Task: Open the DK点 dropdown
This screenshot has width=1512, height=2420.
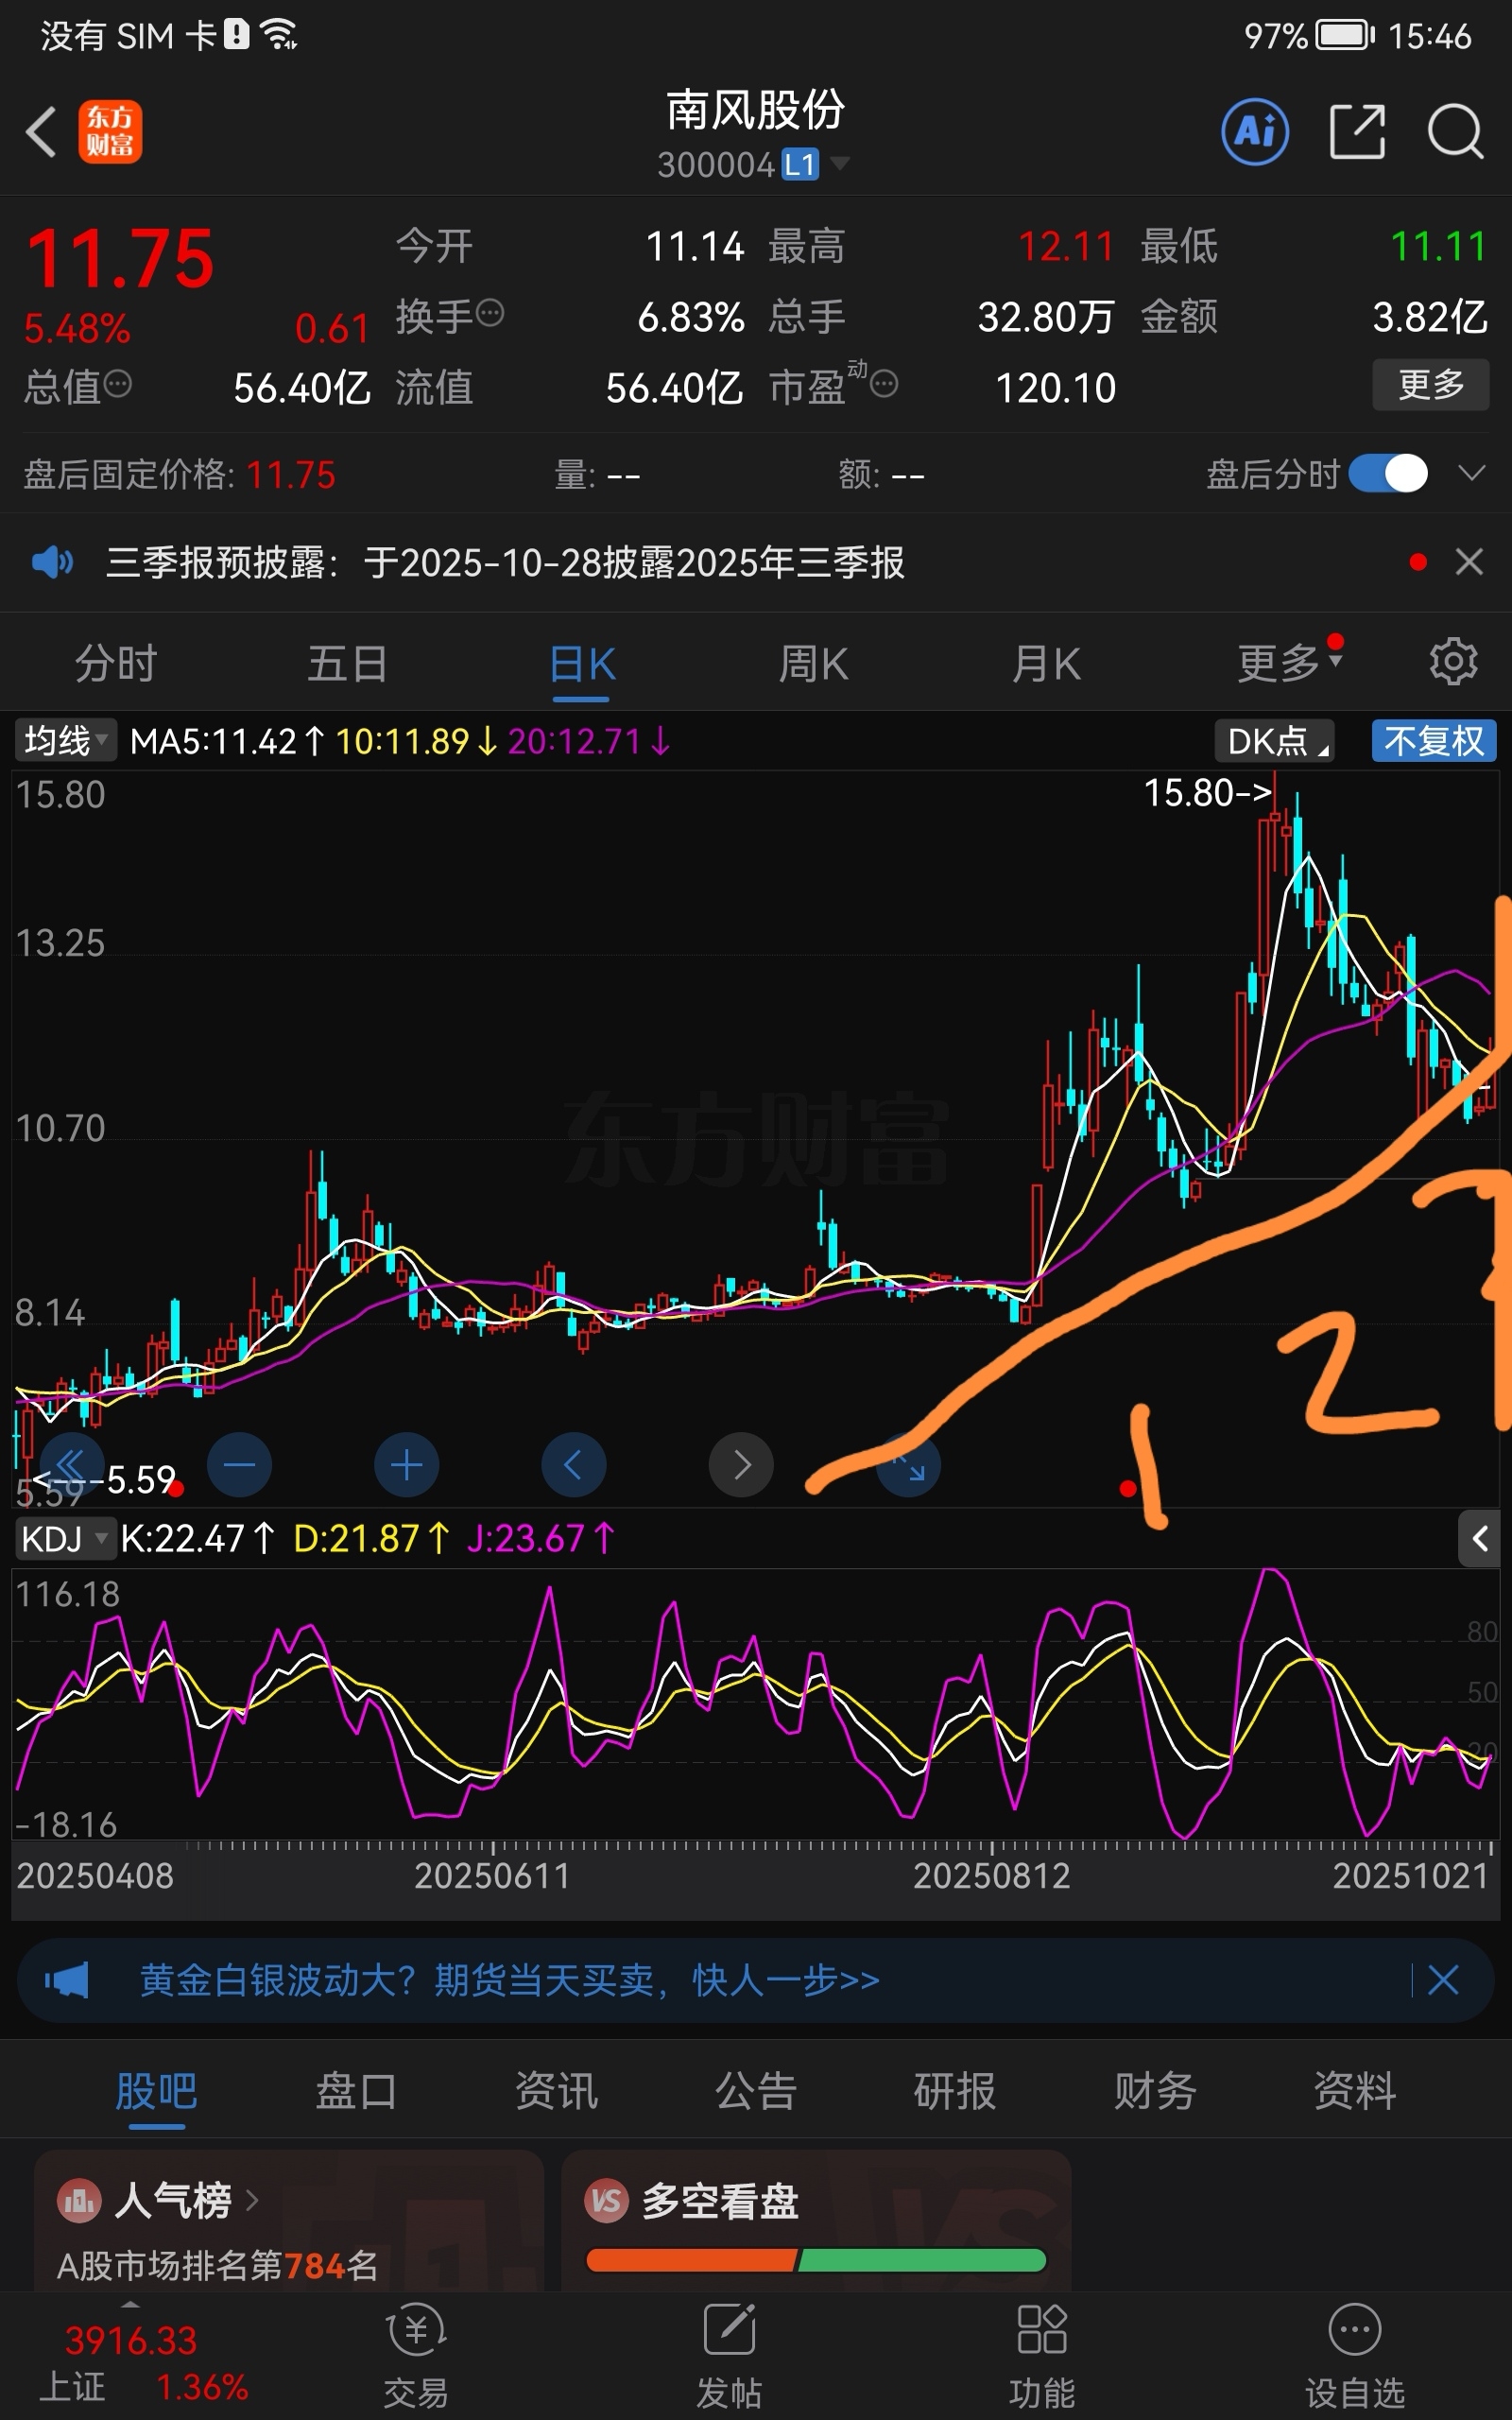Action: [x=1275, y=741]
